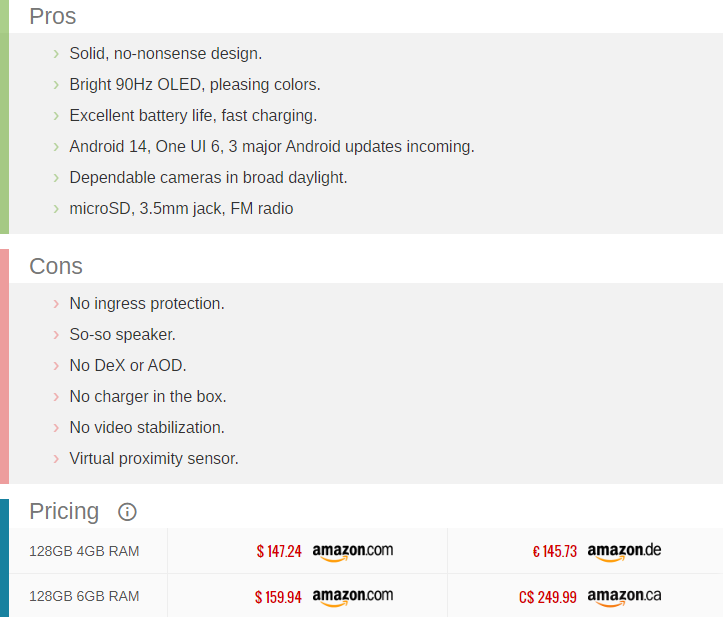
Task: Click chevron beside 'No ingress protection'
Action: (x=56, y=304)
